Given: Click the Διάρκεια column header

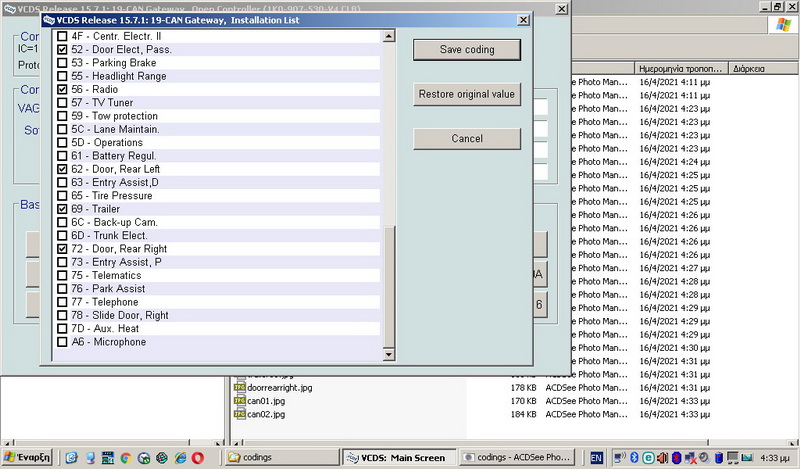Looking at the screenshot, I should point(763,68).
